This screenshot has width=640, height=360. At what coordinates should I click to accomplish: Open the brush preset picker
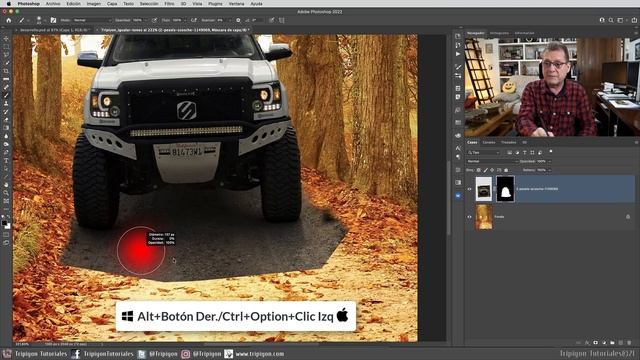point(39,20)
